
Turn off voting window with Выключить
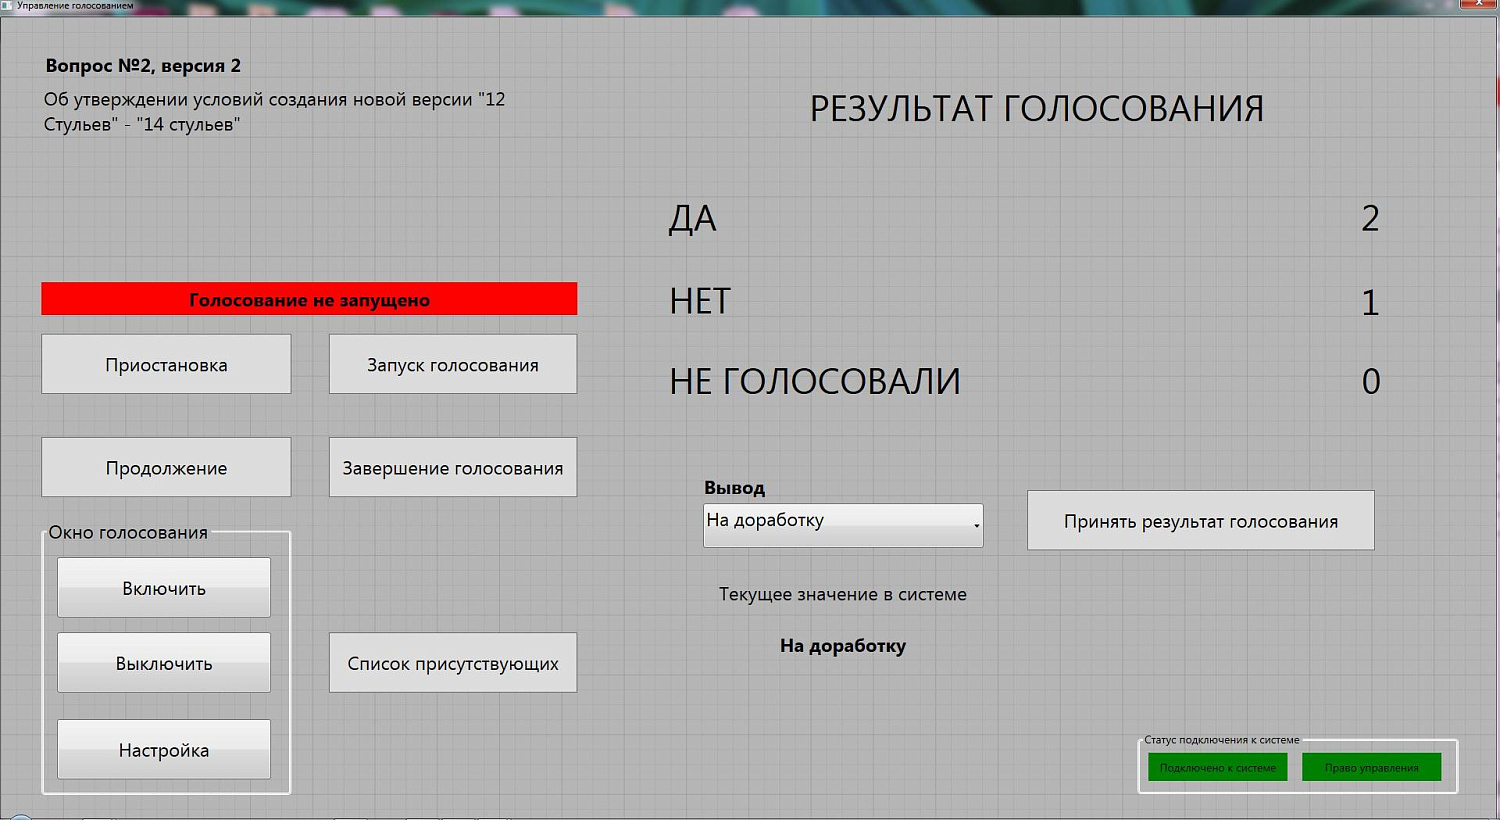coord(164,663)
